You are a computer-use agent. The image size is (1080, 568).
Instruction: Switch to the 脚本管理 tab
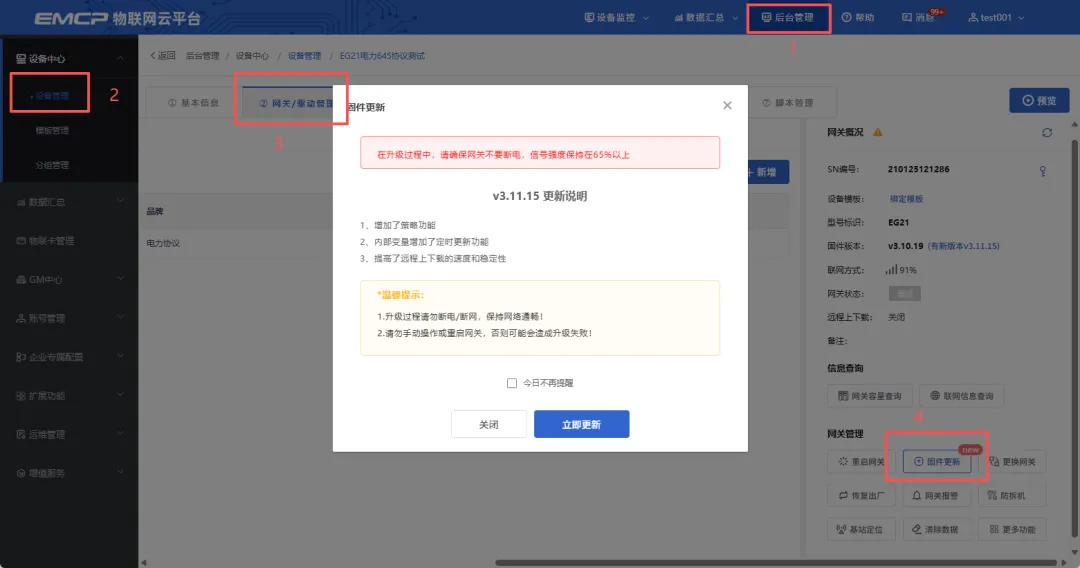[x=788, y=103]
